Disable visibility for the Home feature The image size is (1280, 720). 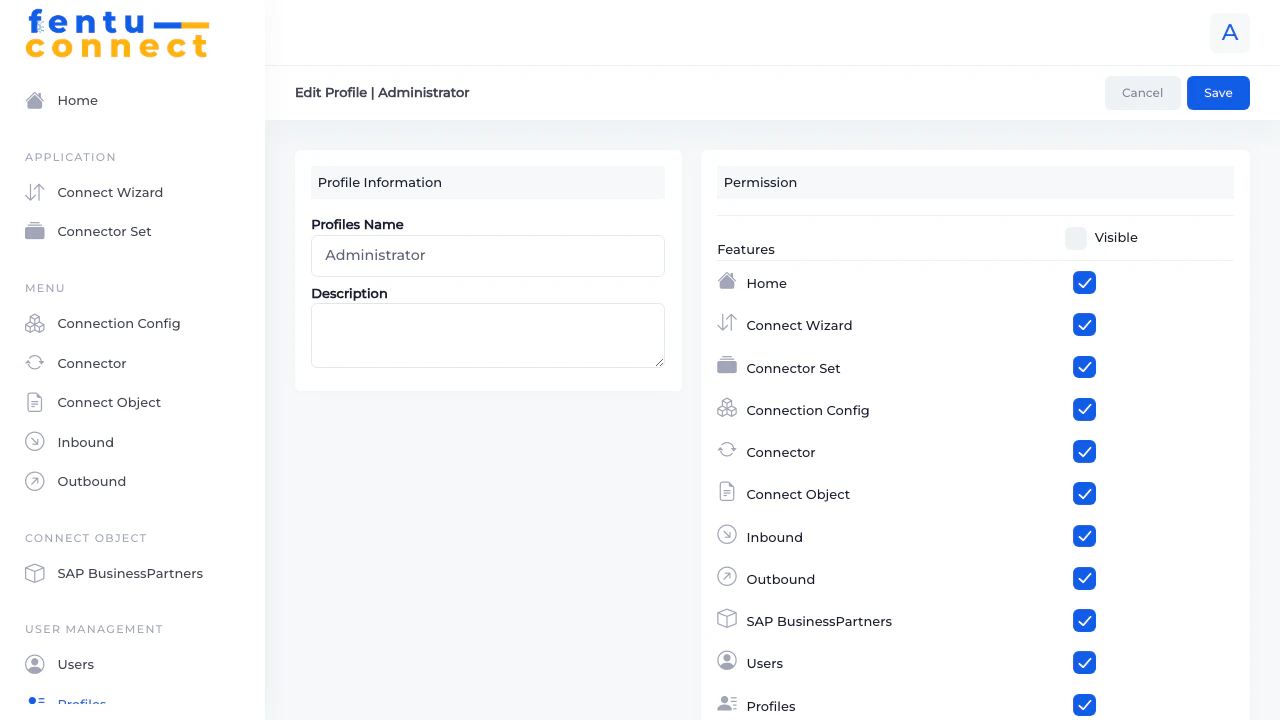(x=1084, y=283)
